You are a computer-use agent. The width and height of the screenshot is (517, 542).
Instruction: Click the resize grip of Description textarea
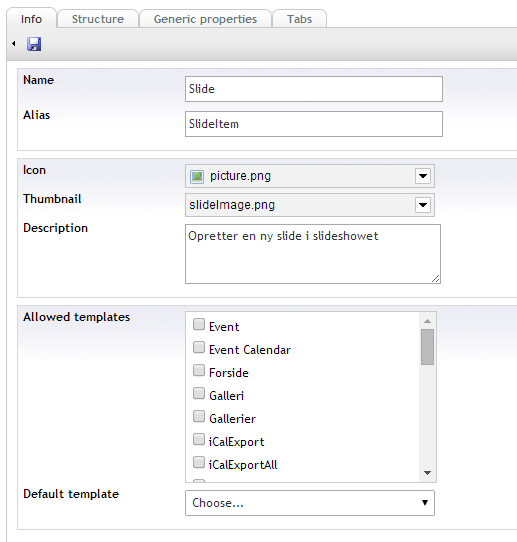(x=435, y=279)
